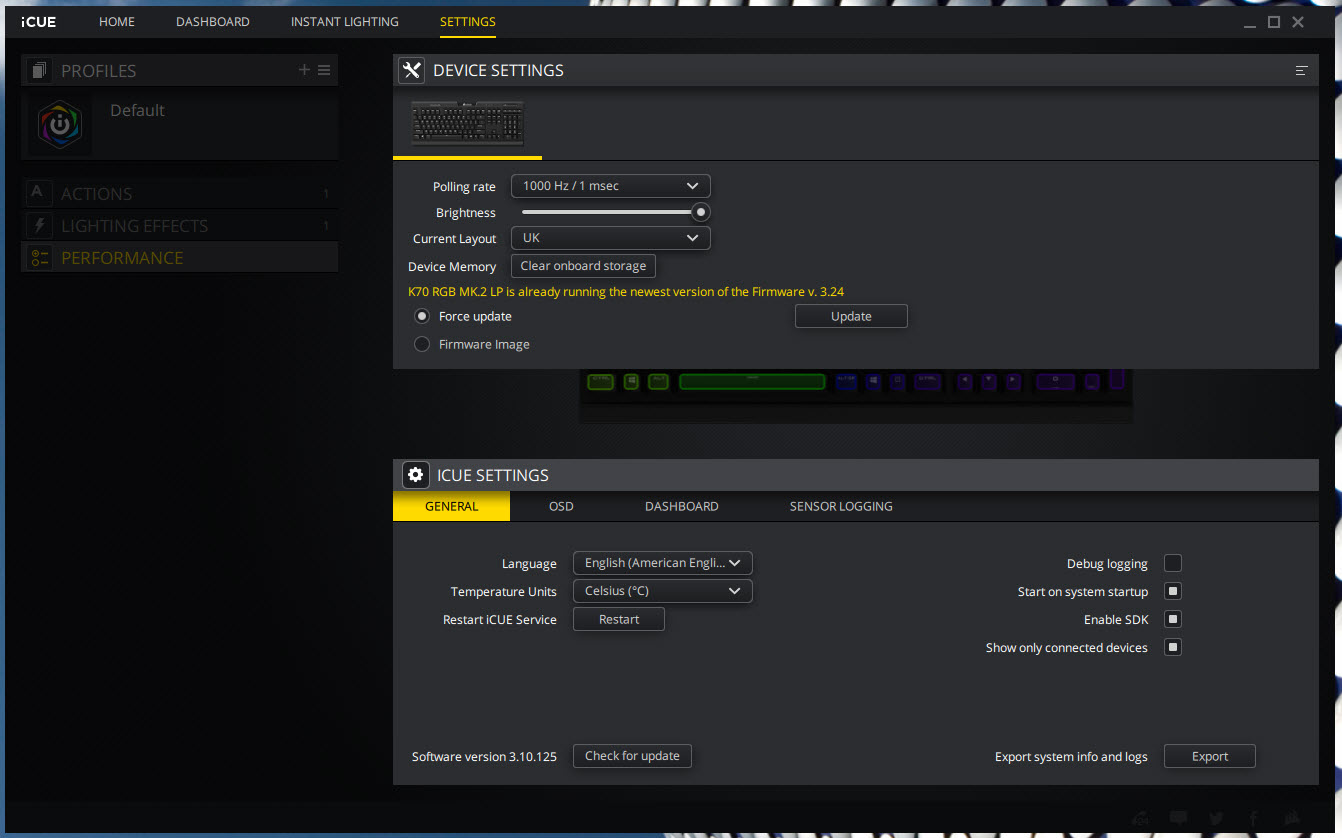Viewport: 1342px width, 838px height.
Task: Switch to Instant Lighting tab
Action: tap(344, 21)
